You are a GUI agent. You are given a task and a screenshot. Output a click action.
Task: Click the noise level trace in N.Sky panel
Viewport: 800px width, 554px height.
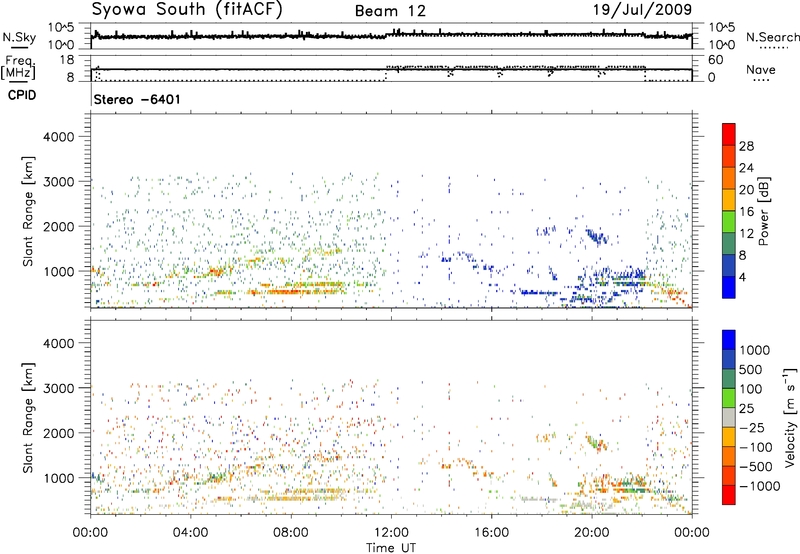click(x=391, y=36)
